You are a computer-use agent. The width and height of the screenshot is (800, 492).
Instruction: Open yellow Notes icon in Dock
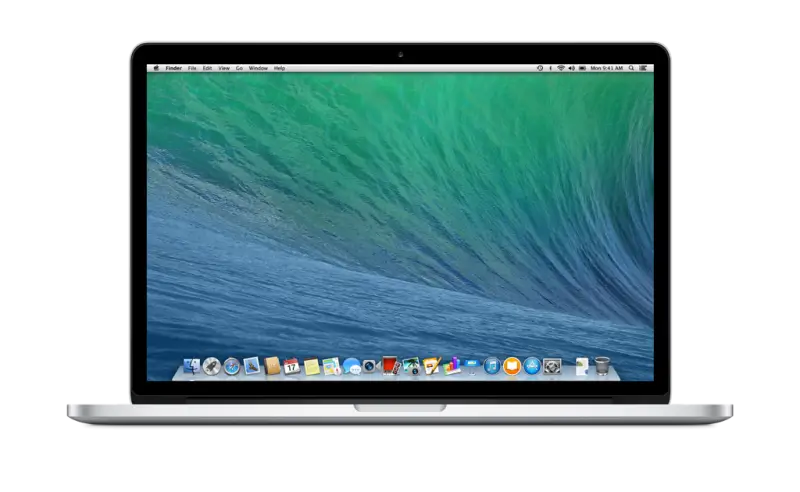coord(312,366)
